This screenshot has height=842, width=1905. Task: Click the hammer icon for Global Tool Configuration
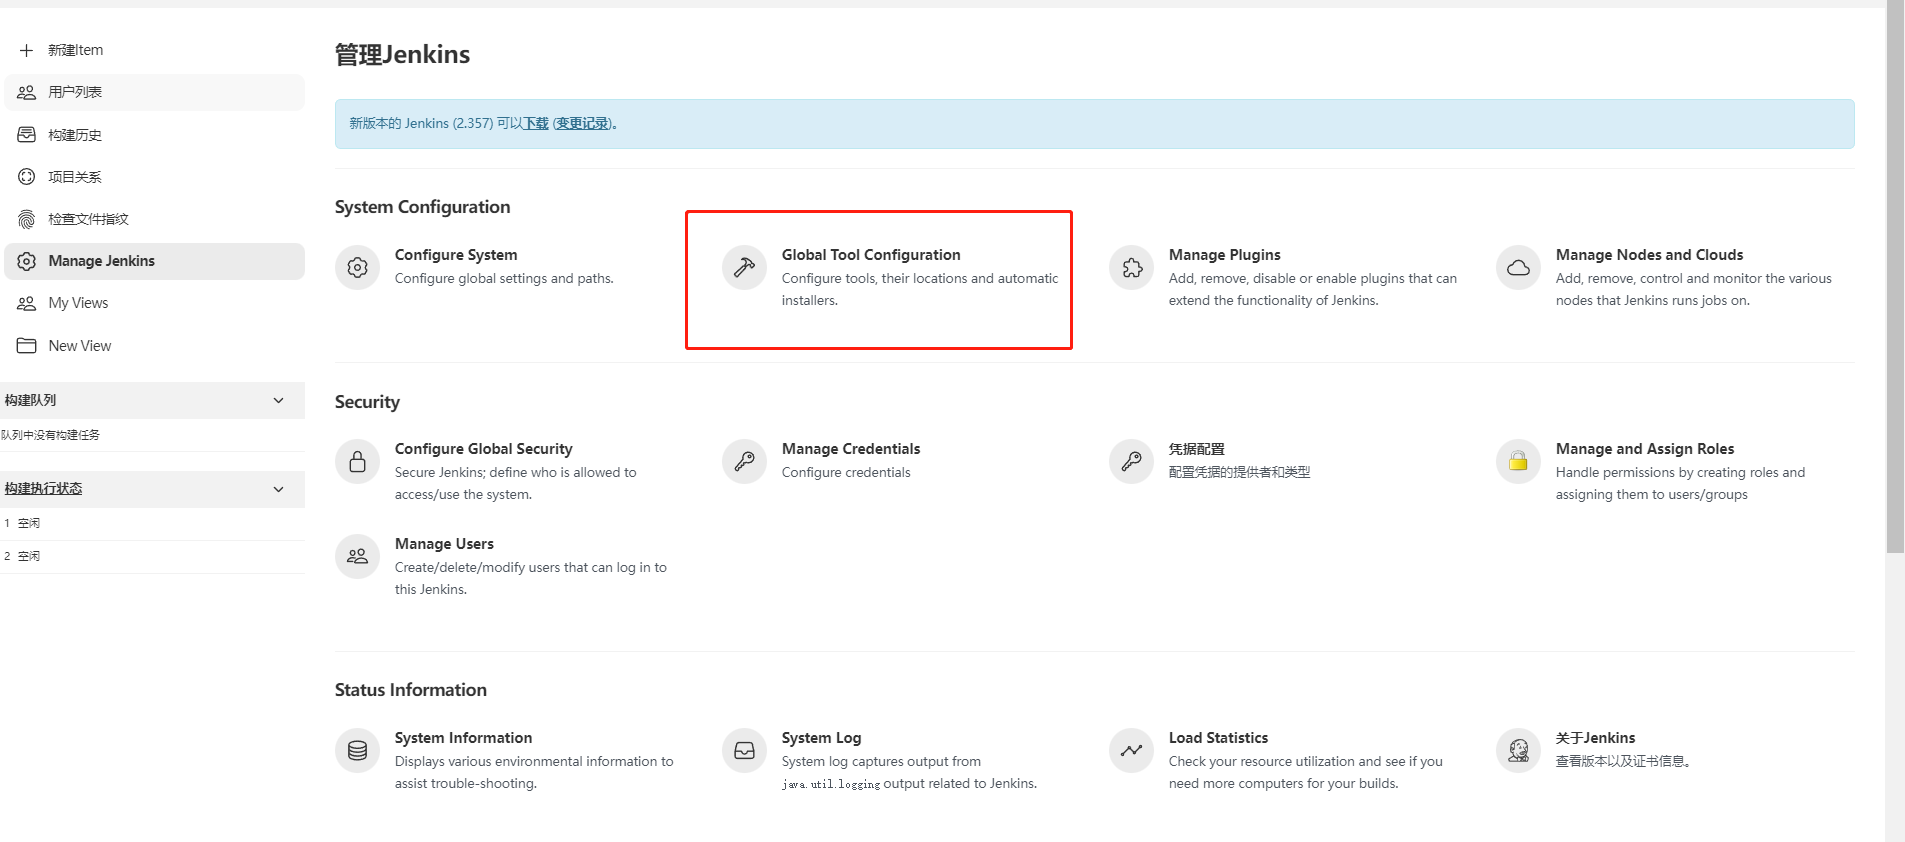pos(745,268)
